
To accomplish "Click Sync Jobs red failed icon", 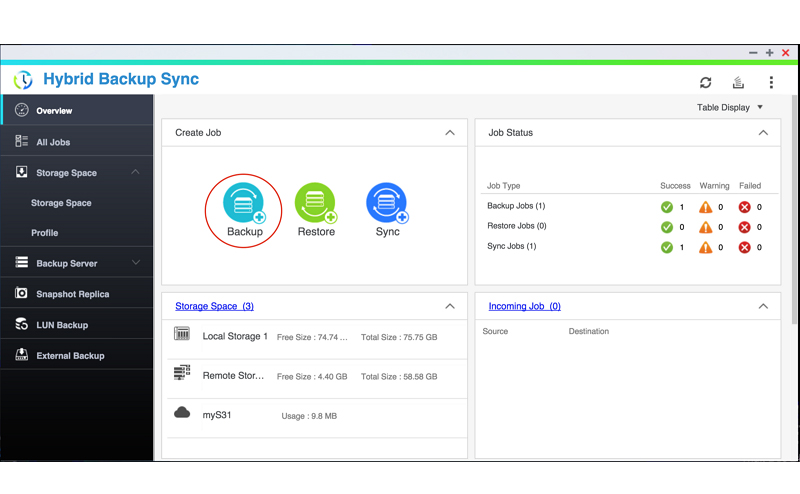I will [744, 248].
